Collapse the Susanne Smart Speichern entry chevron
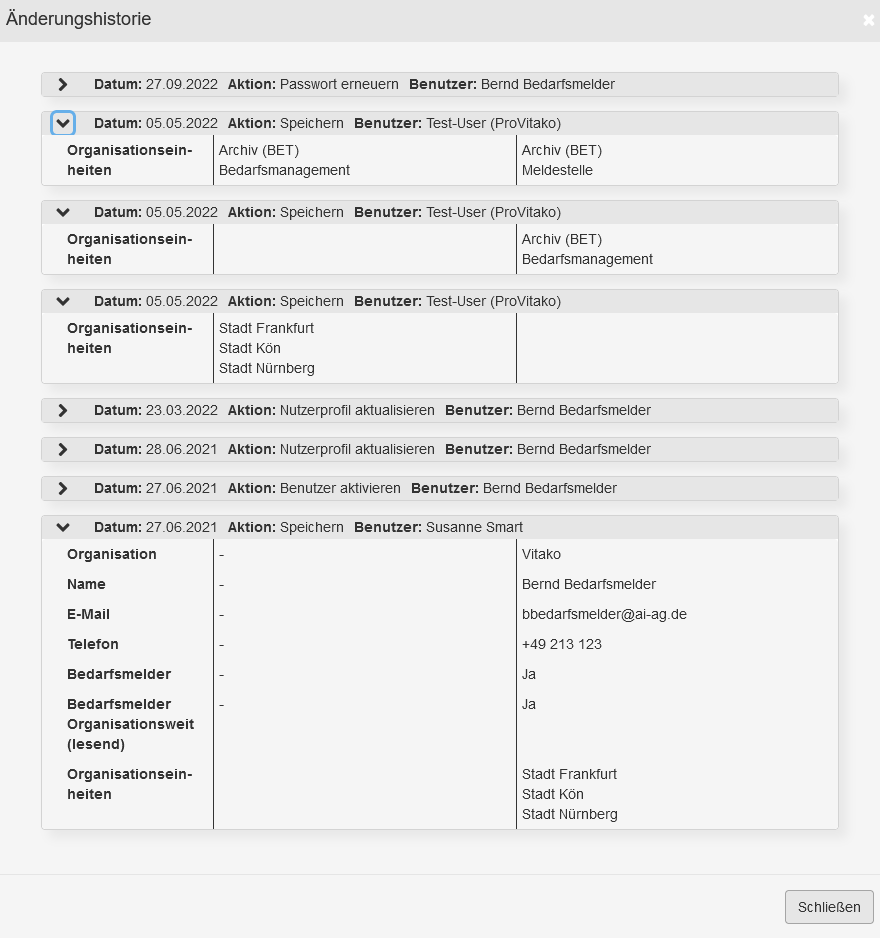Viewport: 880px width, 938px height. tap(63, 528)
